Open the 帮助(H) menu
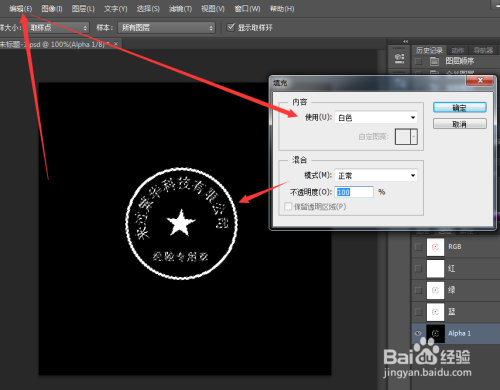Screen dimensions: 500x390 coord(282,9)
